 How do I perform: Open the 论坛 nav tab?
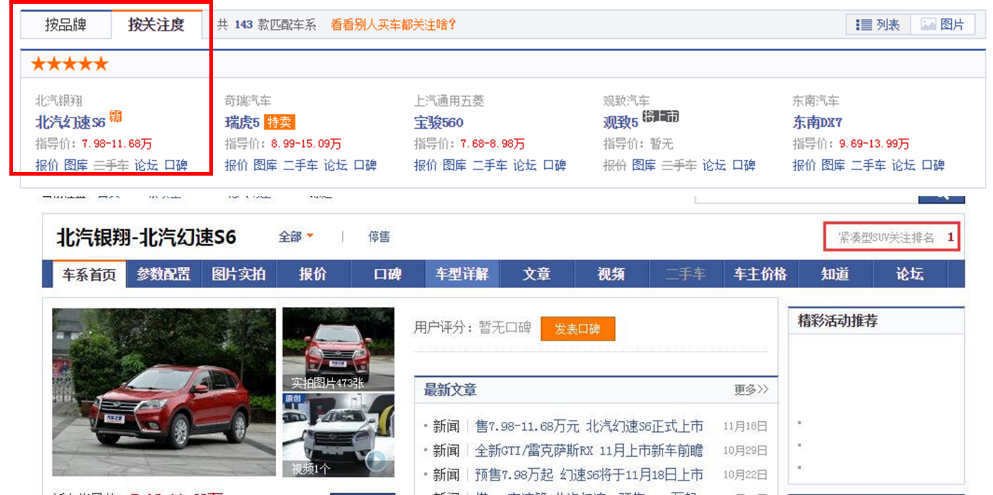[x=910, y=274]
